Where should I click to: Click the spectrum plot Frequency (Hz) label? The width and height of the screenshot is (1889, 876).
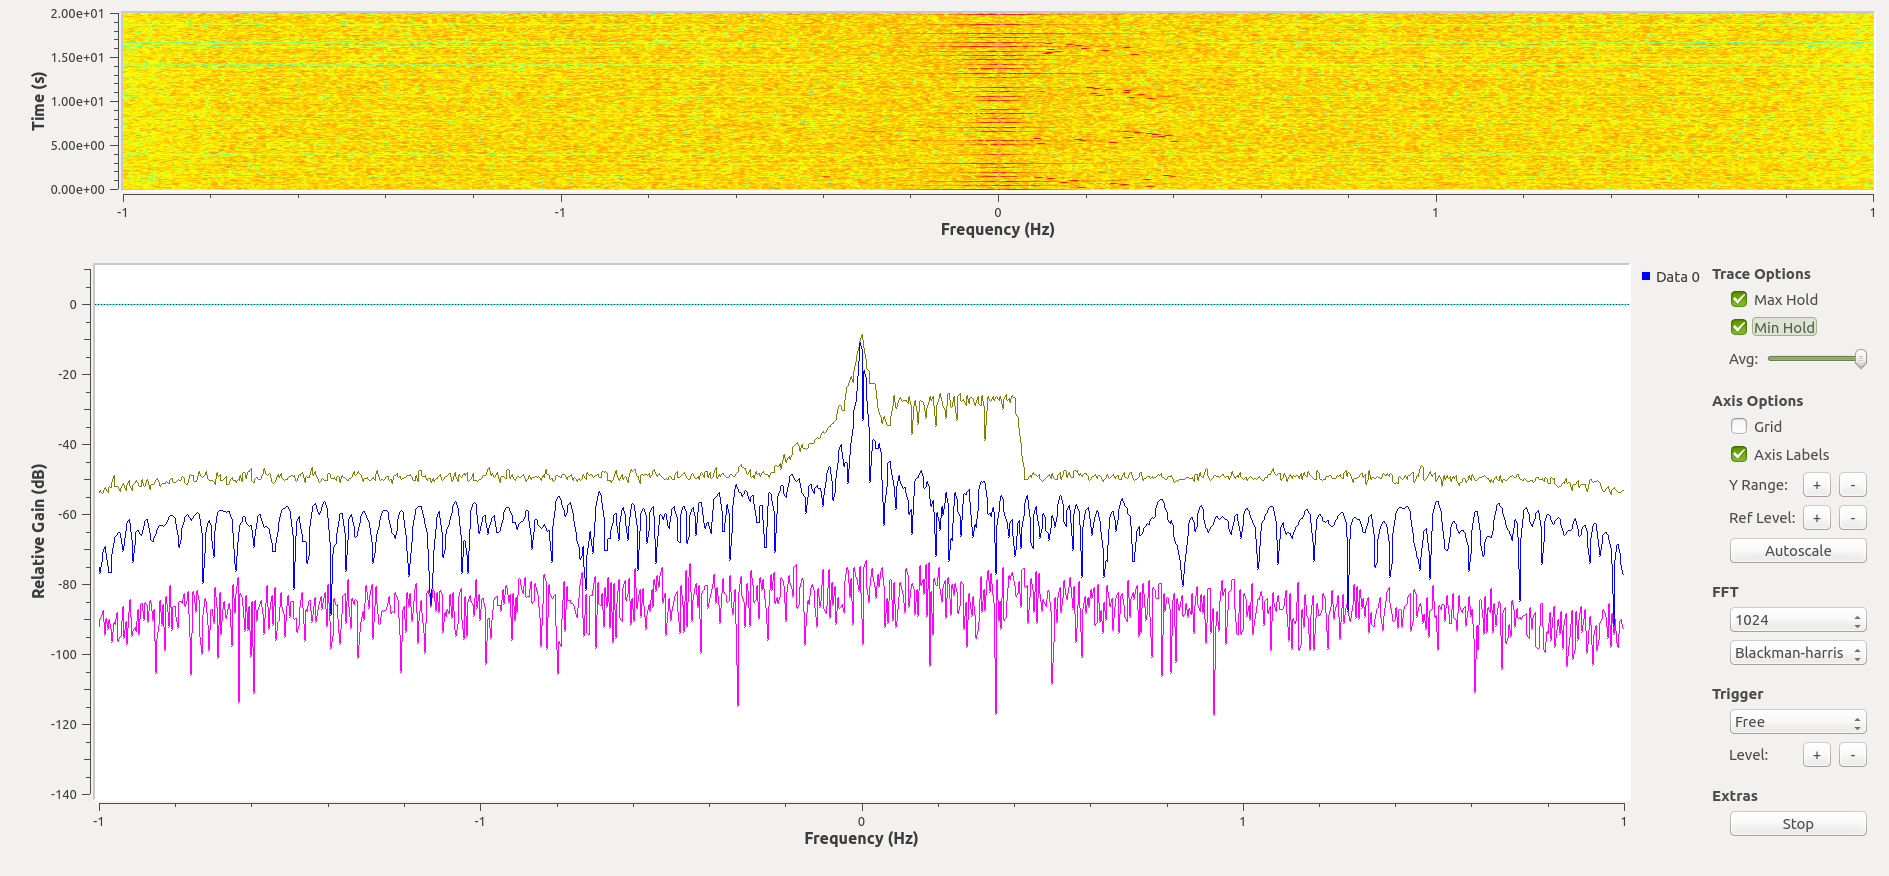tap(861, 838)
